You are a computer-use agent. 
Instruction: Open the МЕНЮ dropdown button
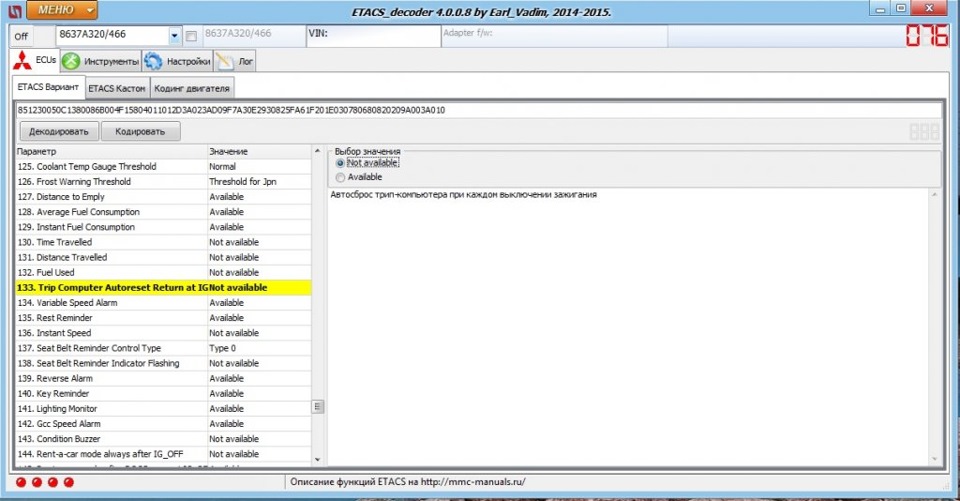(x=62, y=10)
